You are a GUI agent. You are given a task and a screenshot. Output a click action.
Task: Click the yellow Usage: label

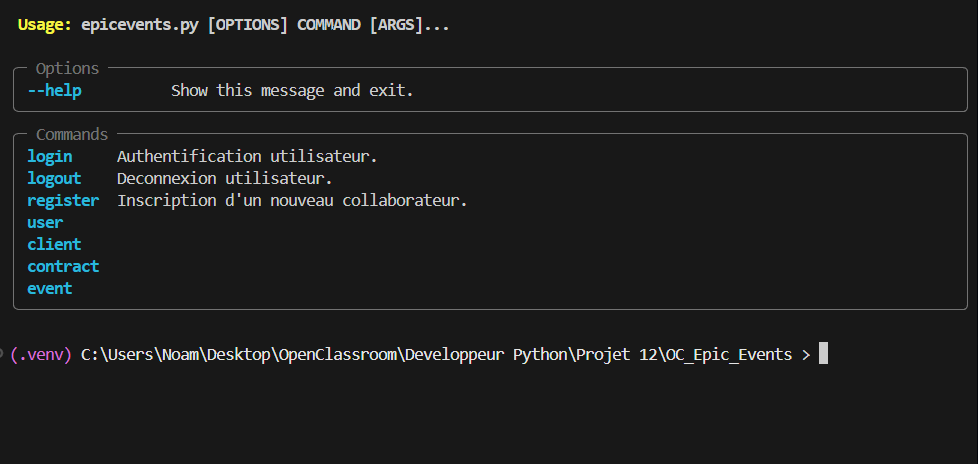(45, 25)
